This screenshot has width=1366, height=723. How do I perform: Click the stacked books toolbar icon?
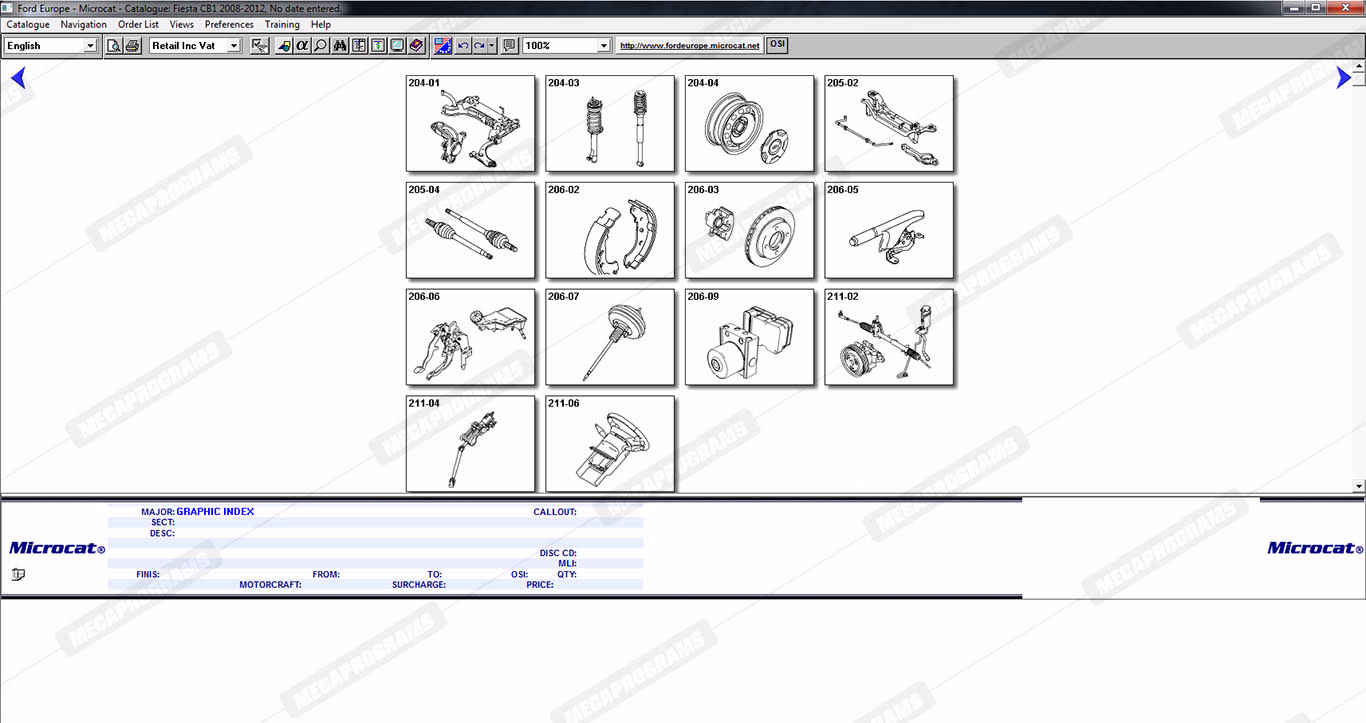(416, 46)
